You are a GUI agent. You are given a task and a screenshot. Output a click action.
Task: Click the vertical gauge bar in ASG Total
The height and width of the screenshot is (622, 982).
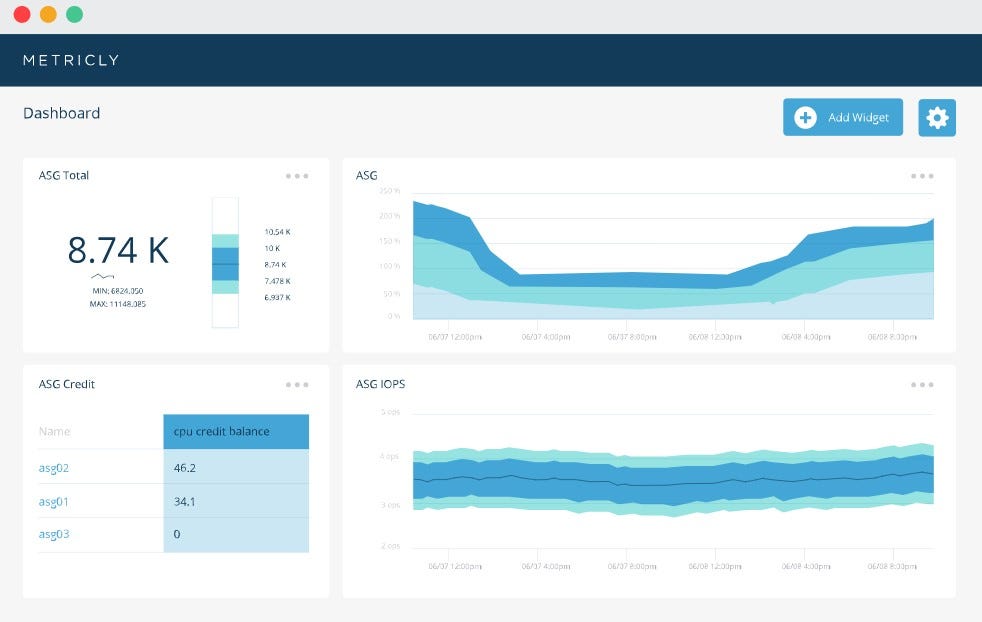coord(226,262)
